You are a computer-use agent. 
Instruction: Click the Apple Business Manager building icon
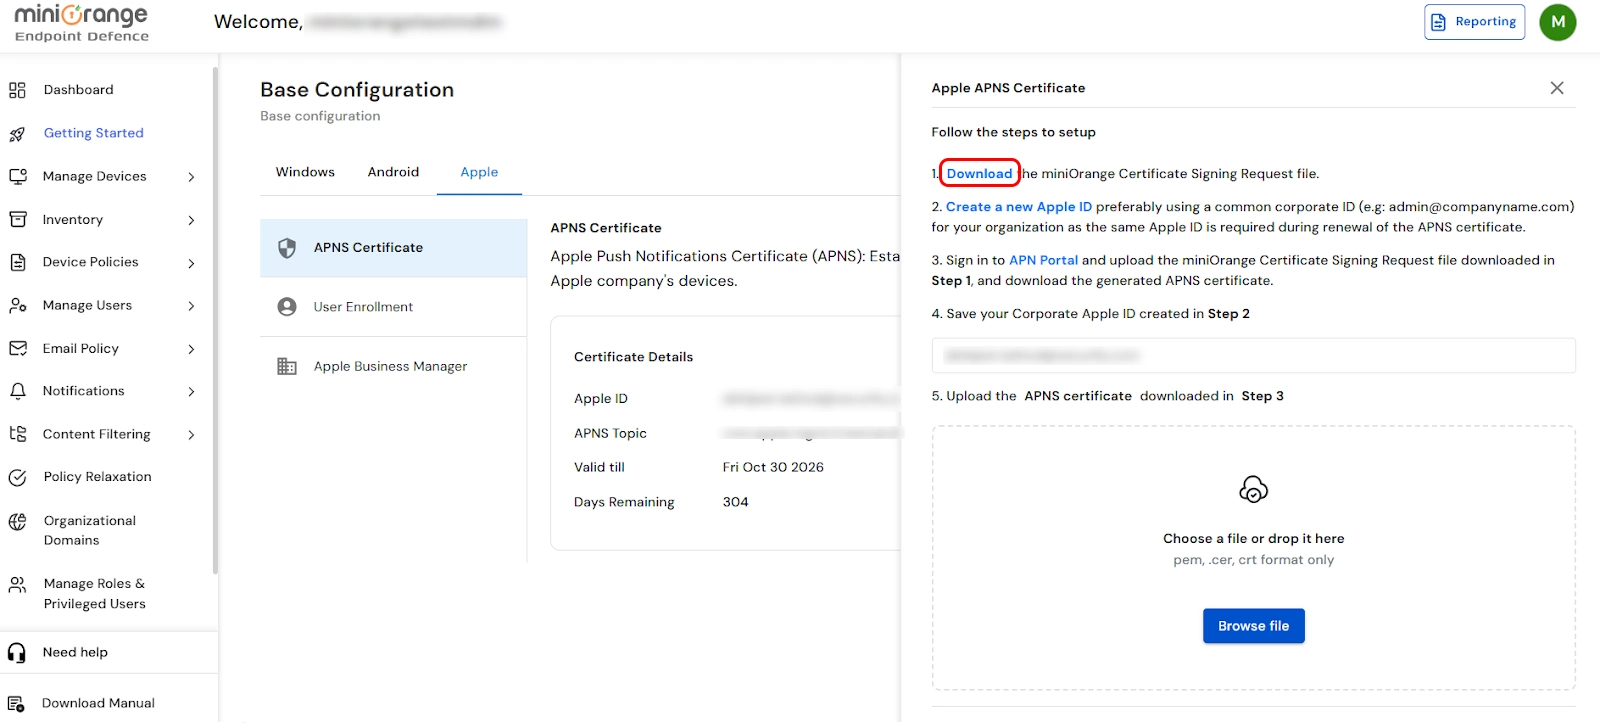point(287,366)
